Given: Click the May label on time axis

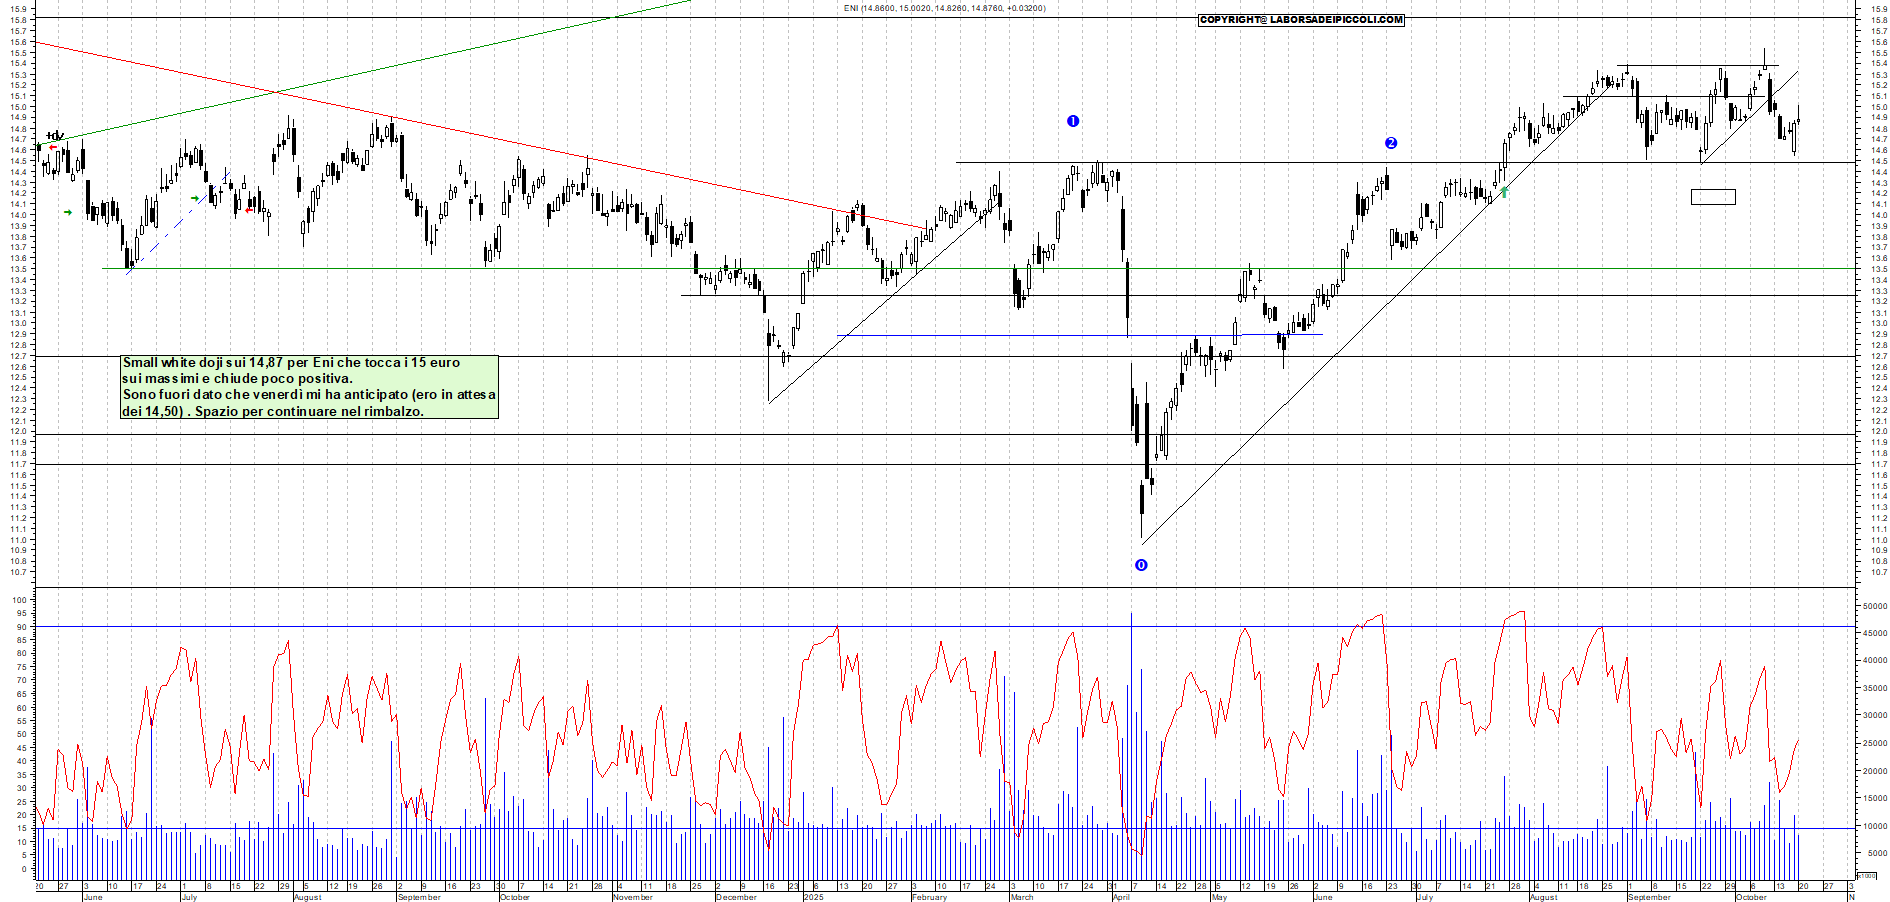Looking at the screenshot, I should point(1219,897).
